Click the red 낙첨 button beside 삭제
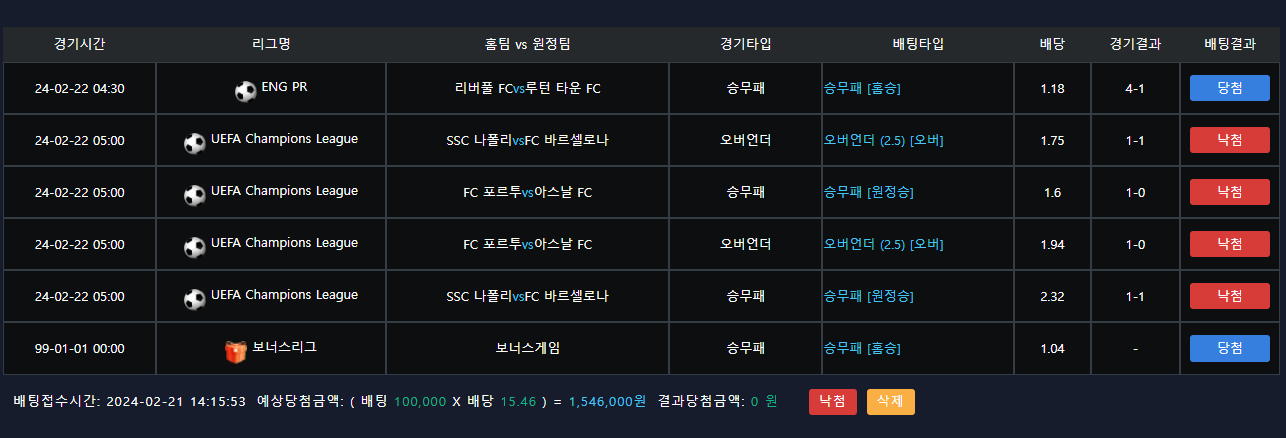Screen dimensions: 1286x438 point(832,401)
